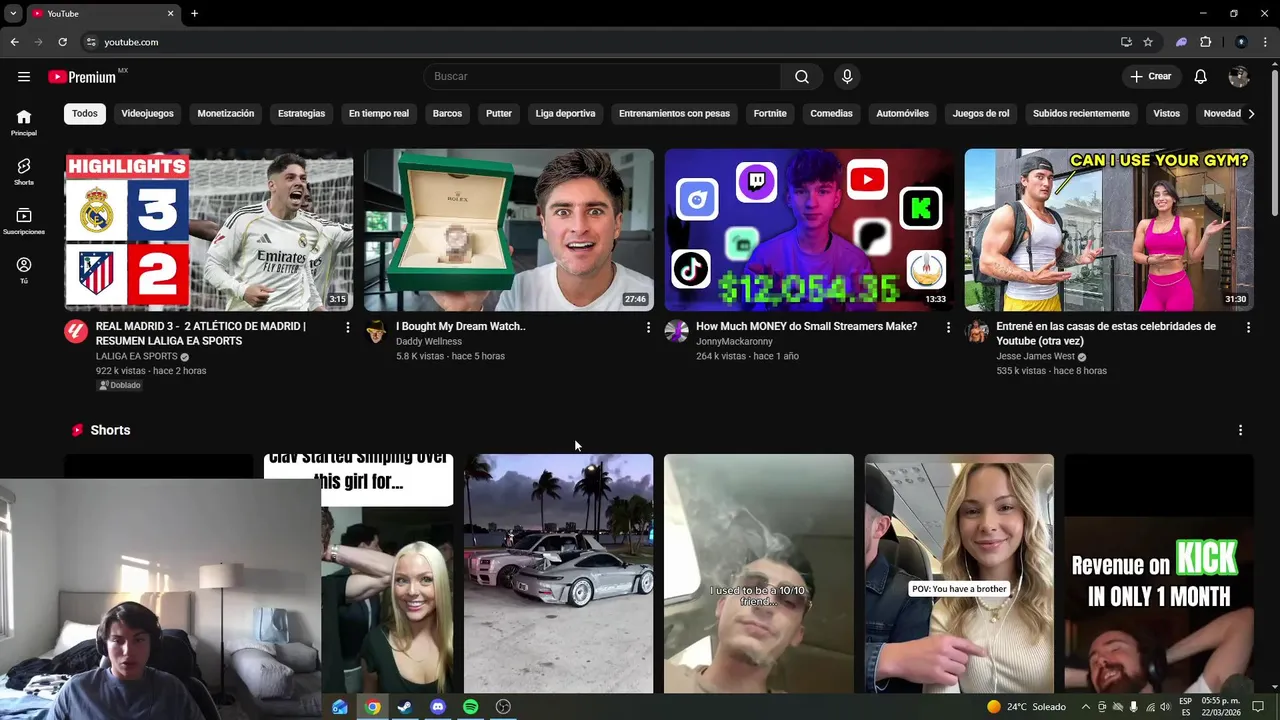Show more filter chips with right arrow
1280x720 pixels.
(1251, 114)
